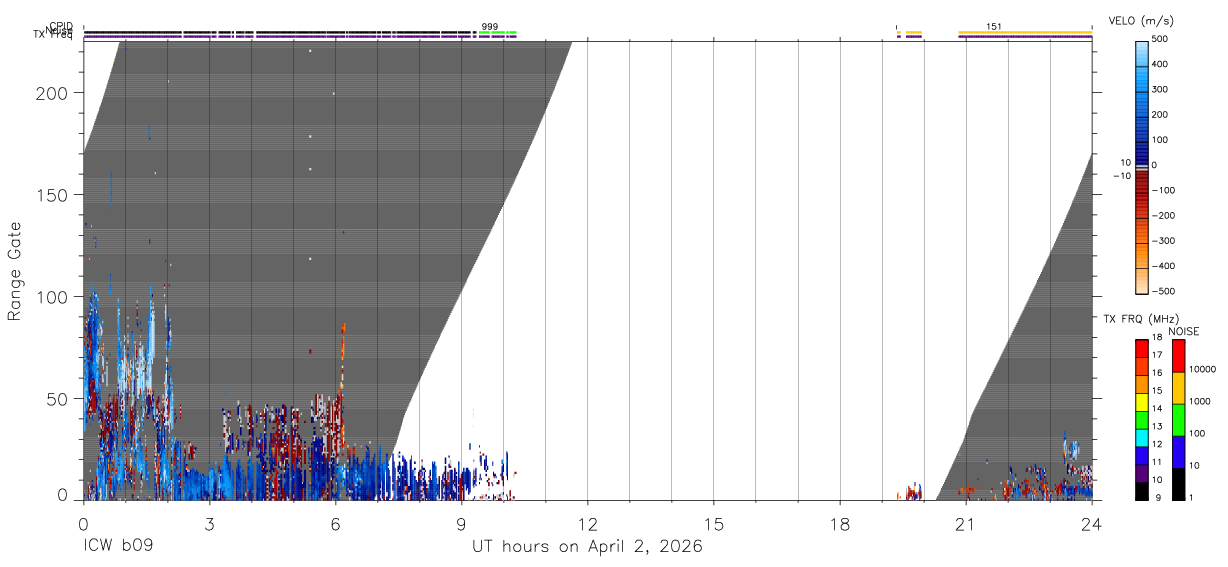Click the 'ICW b09' radar beam label
The image size is (1228, 567).
118,547
